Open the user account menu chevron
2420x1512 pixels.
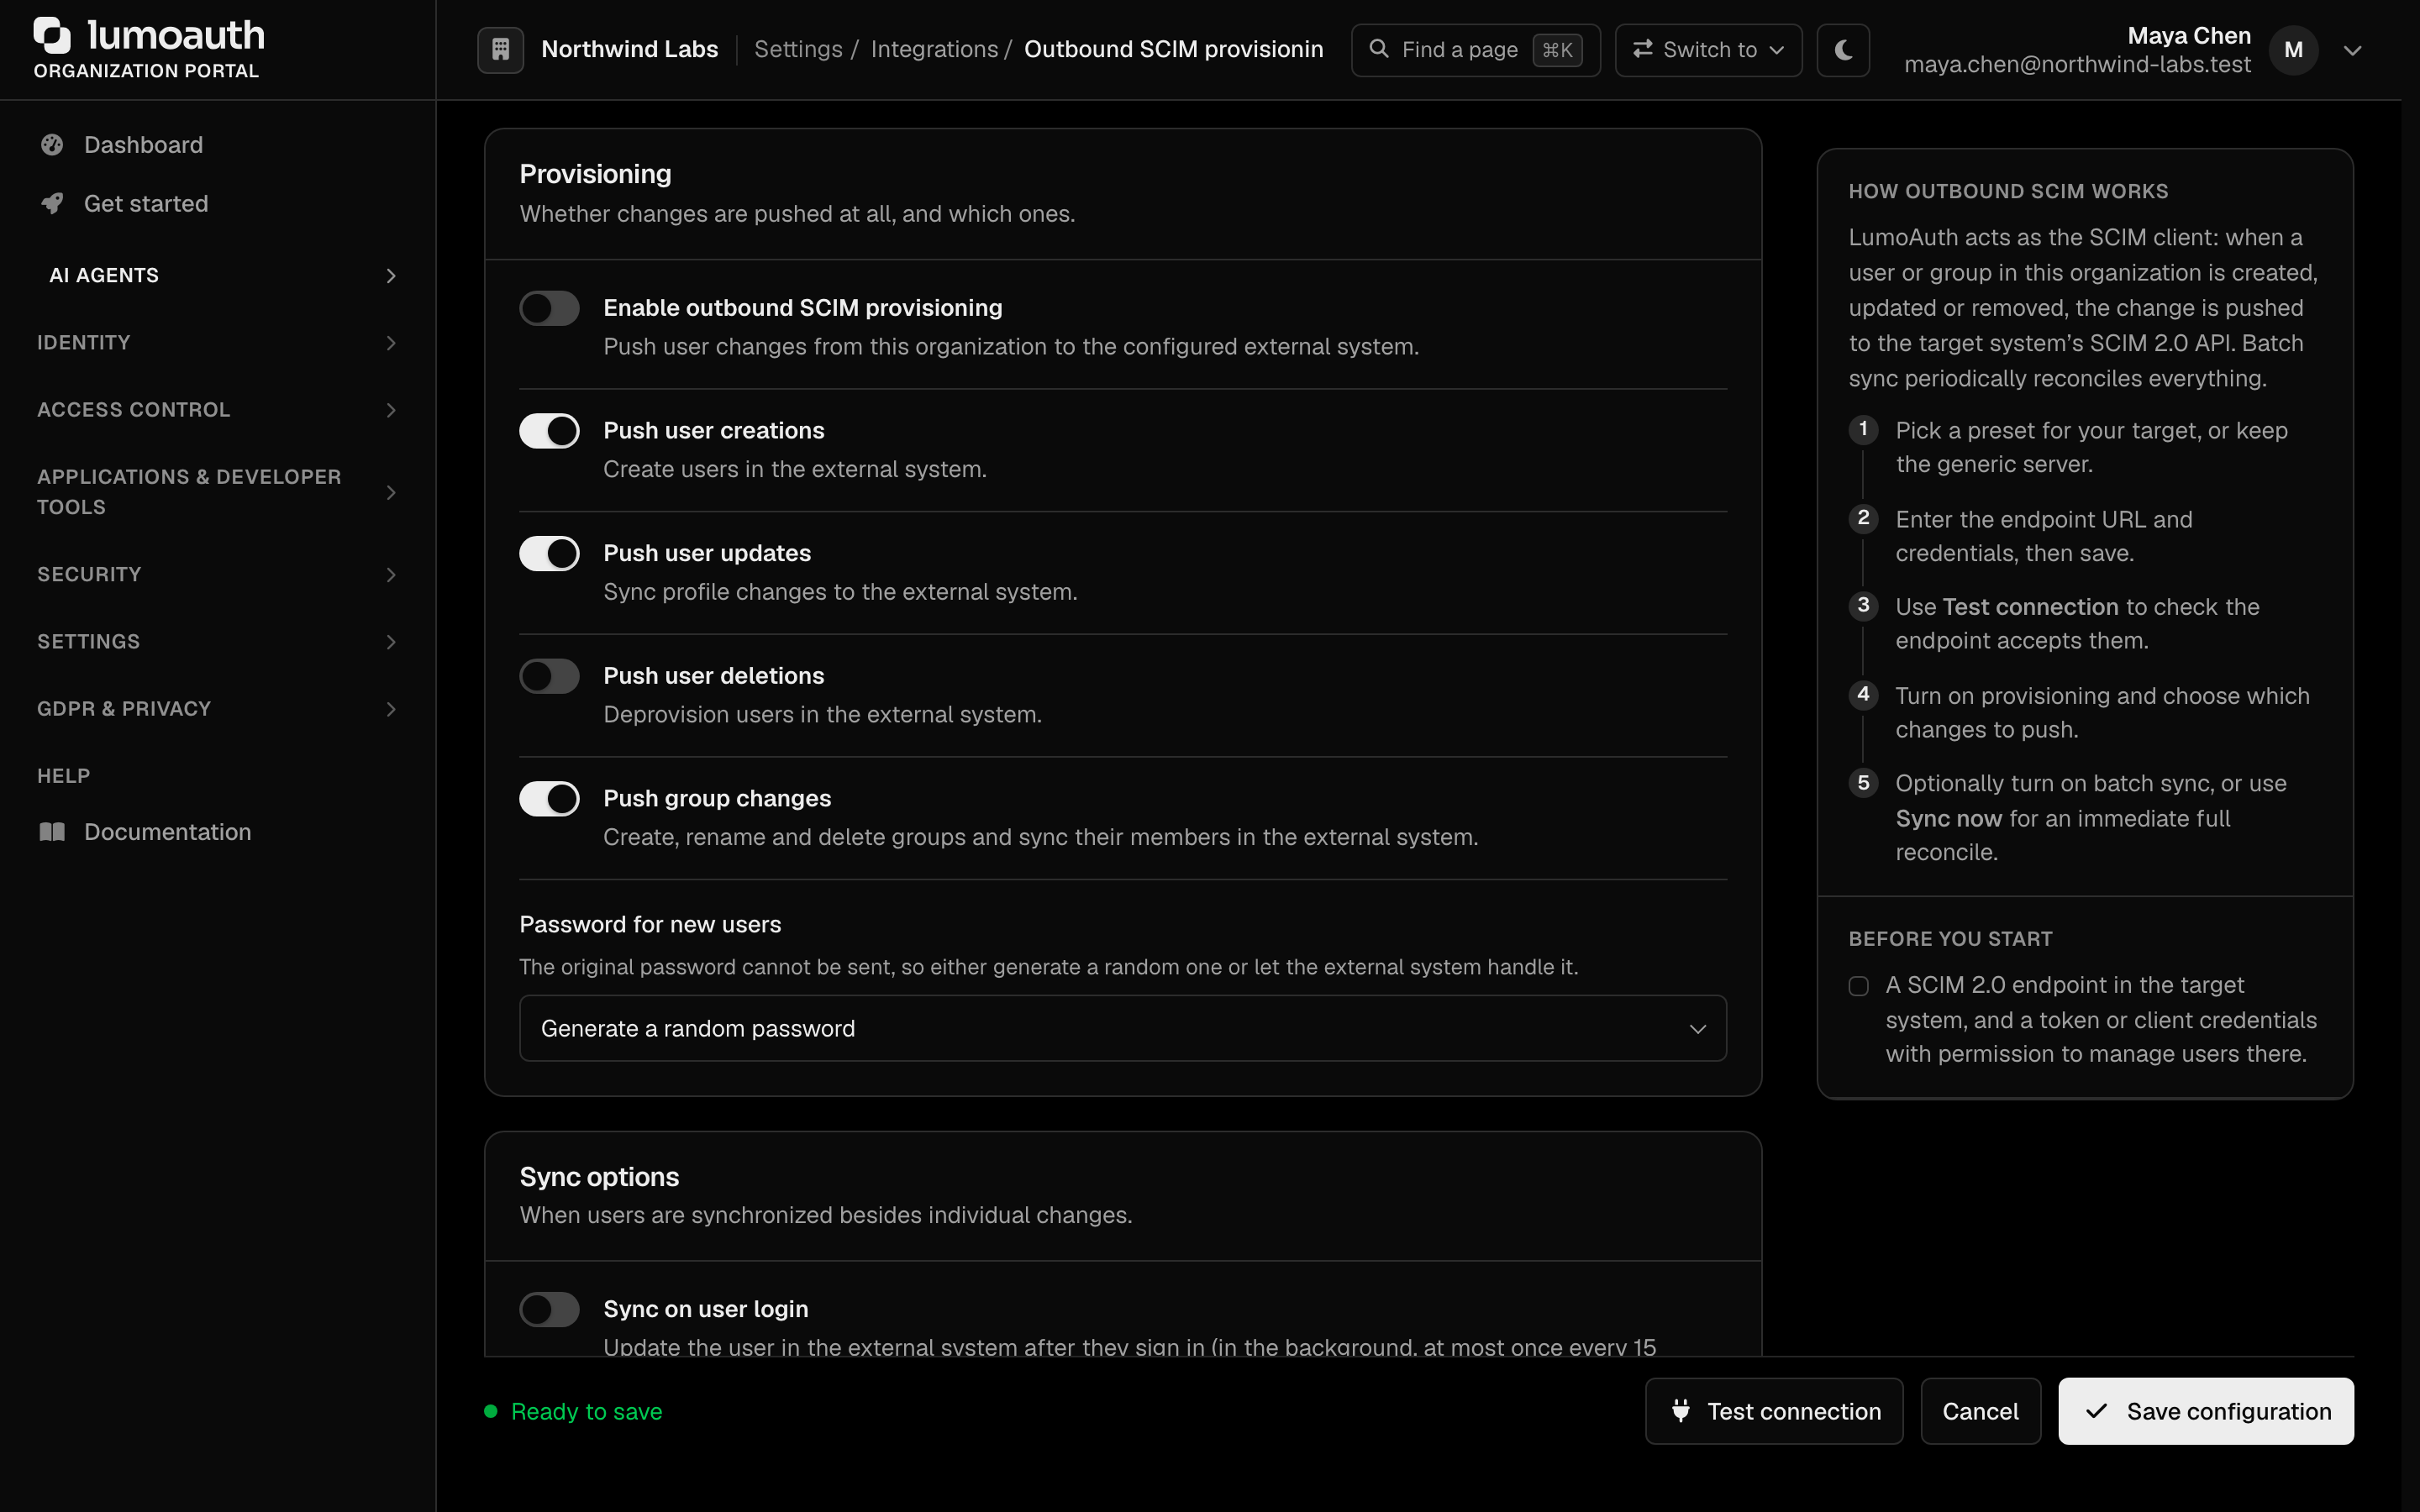(2352, 50)
